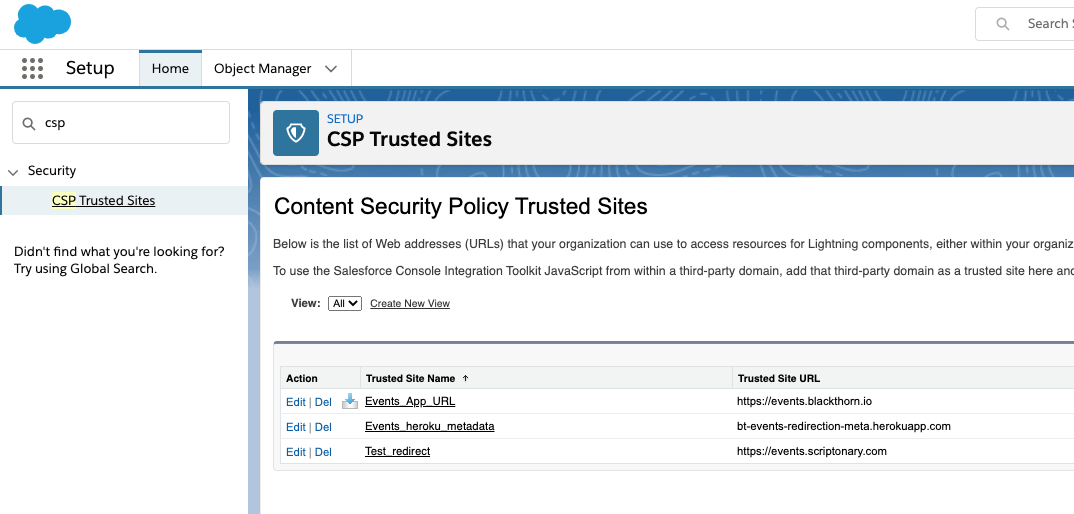Image resolution: width=1074 pixels, height=514 pixels.
Task: Edit the Events_heroku_metadata entry
Action: click(x=296, y=427)
